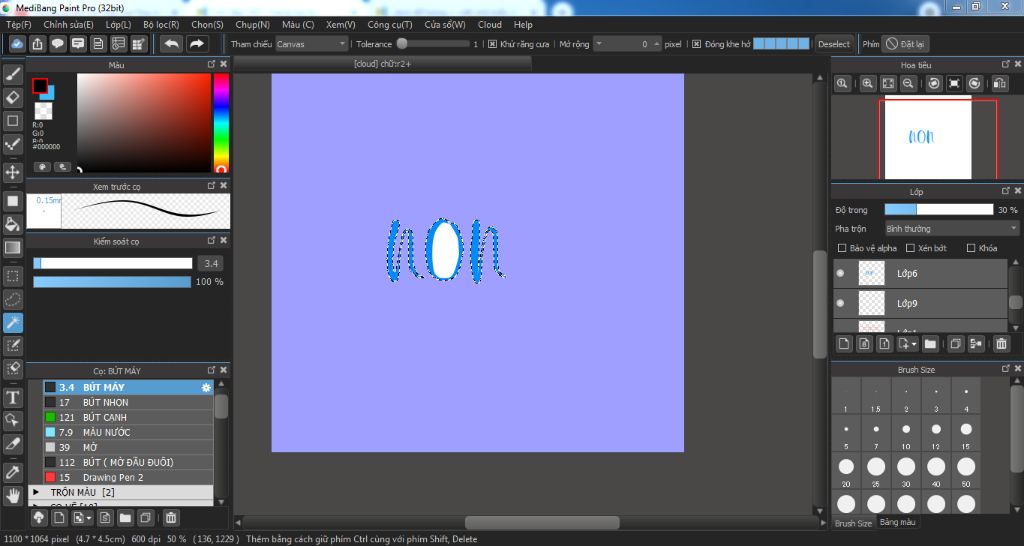
Task: Pick a hue on the rainbow bar
Action: click(x=221, y=123)
